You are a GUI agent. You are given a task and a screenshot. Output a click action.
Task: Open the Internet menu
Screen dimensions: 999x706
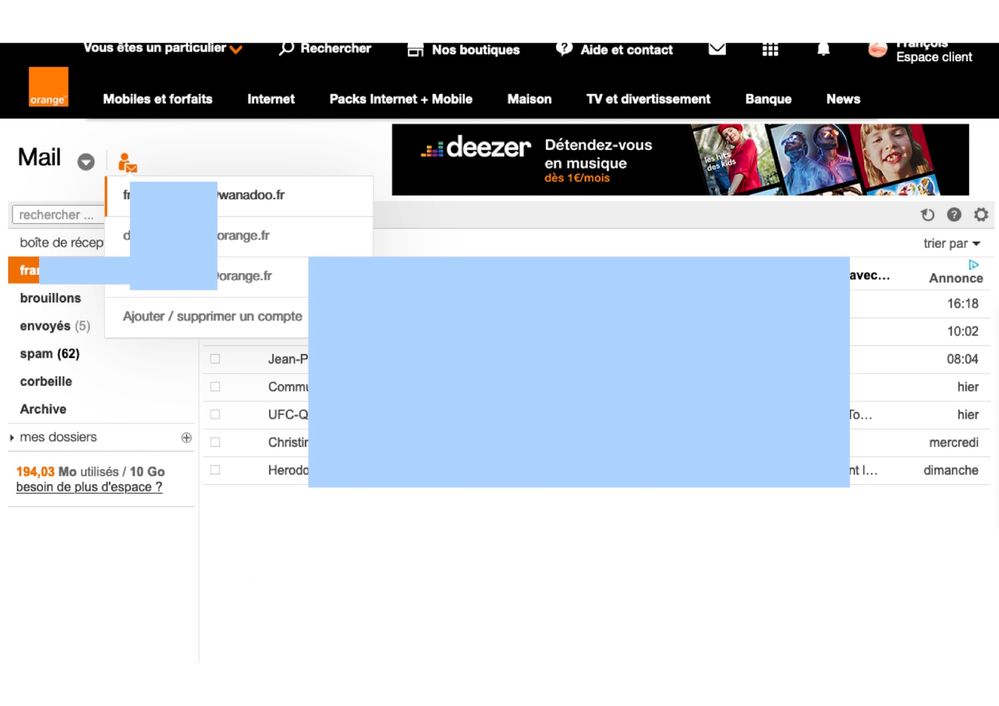271,99
